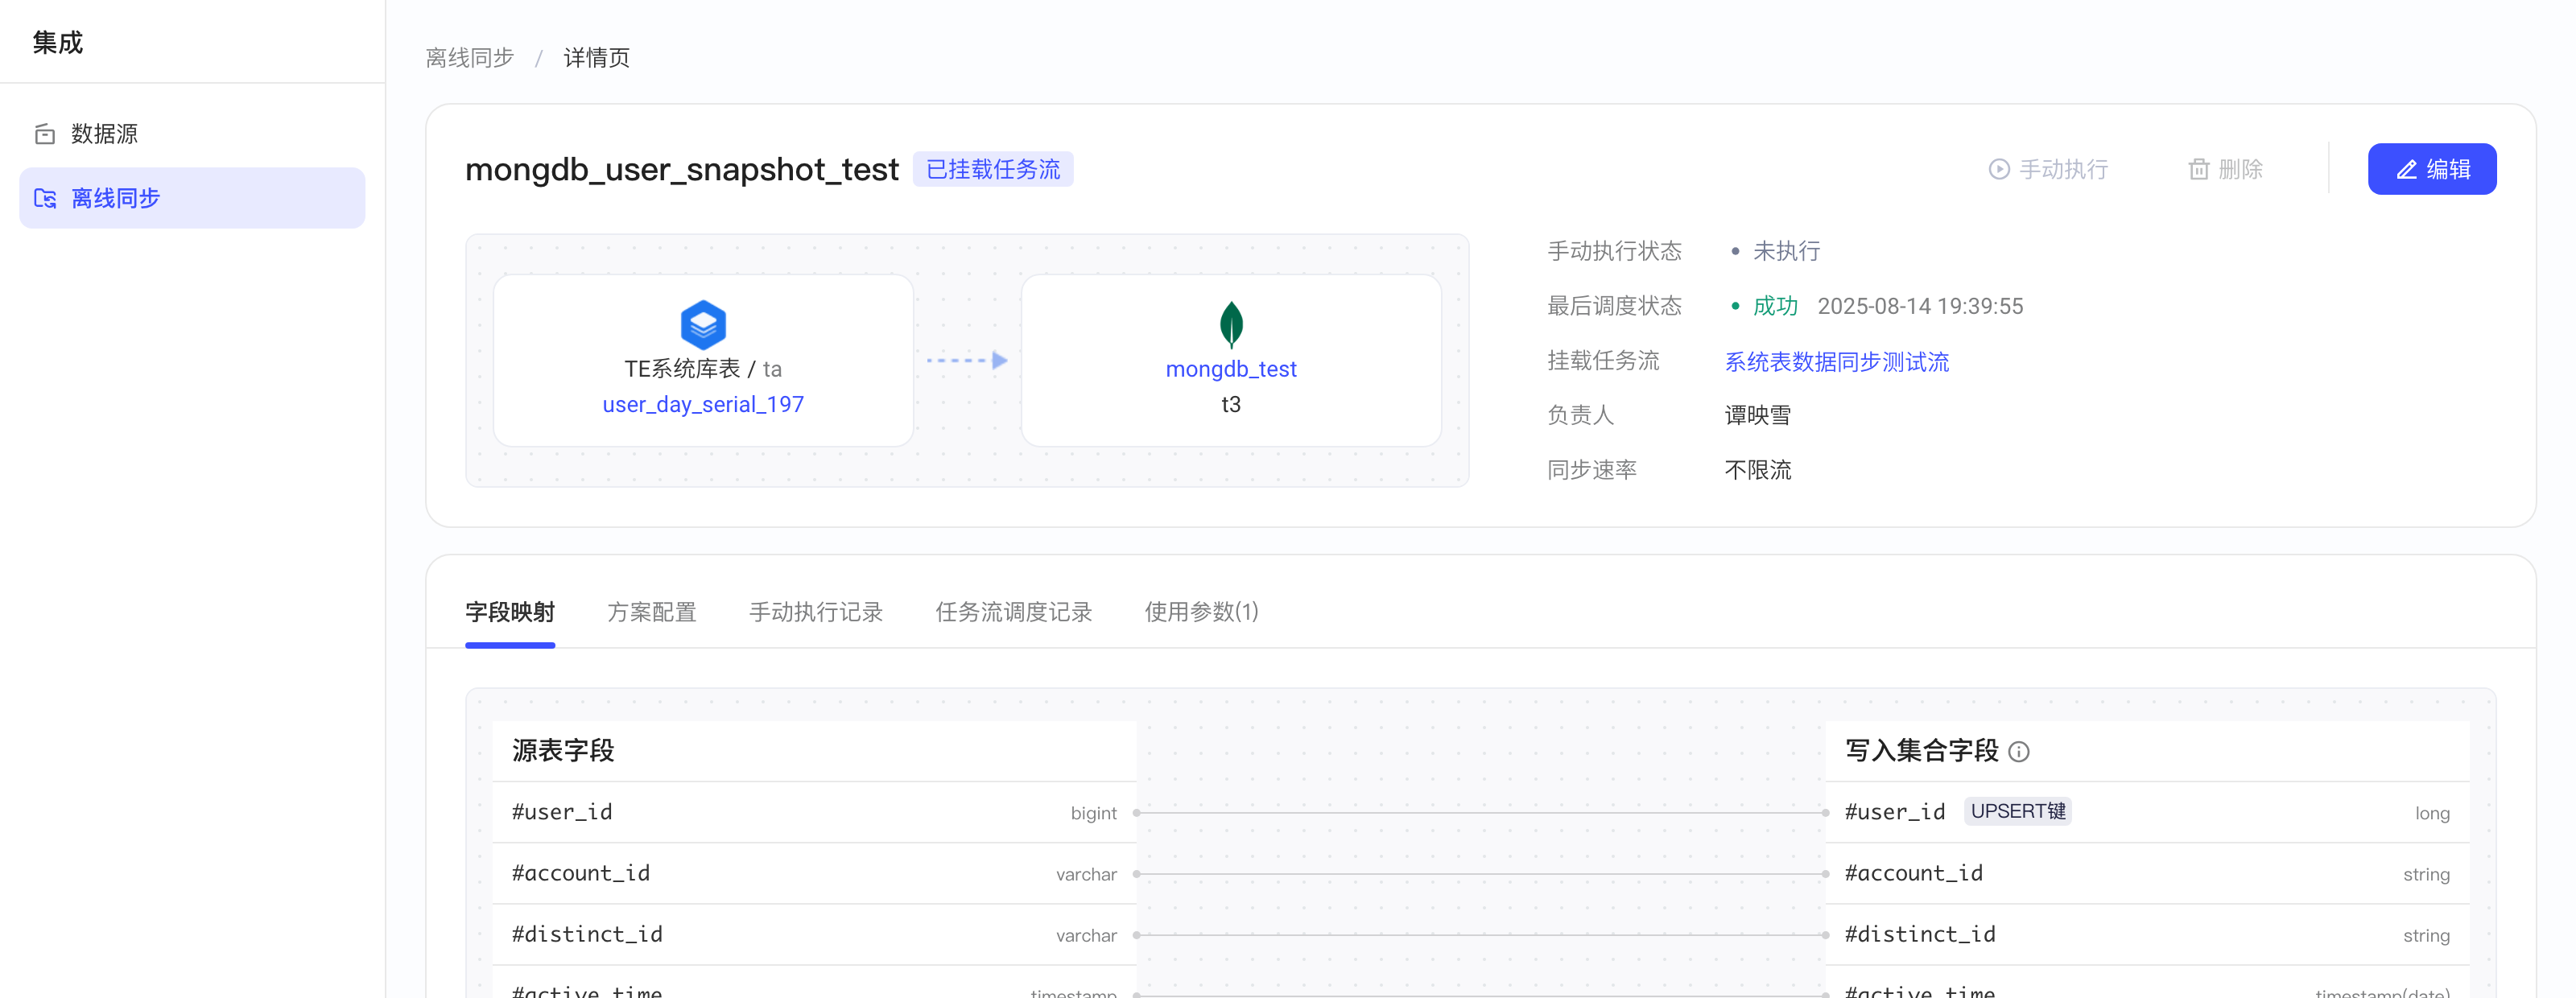The width and height of the screenshot is (2576, 998).
Task: Click the trash icon beside 删除
Action: coord(2198,169)
